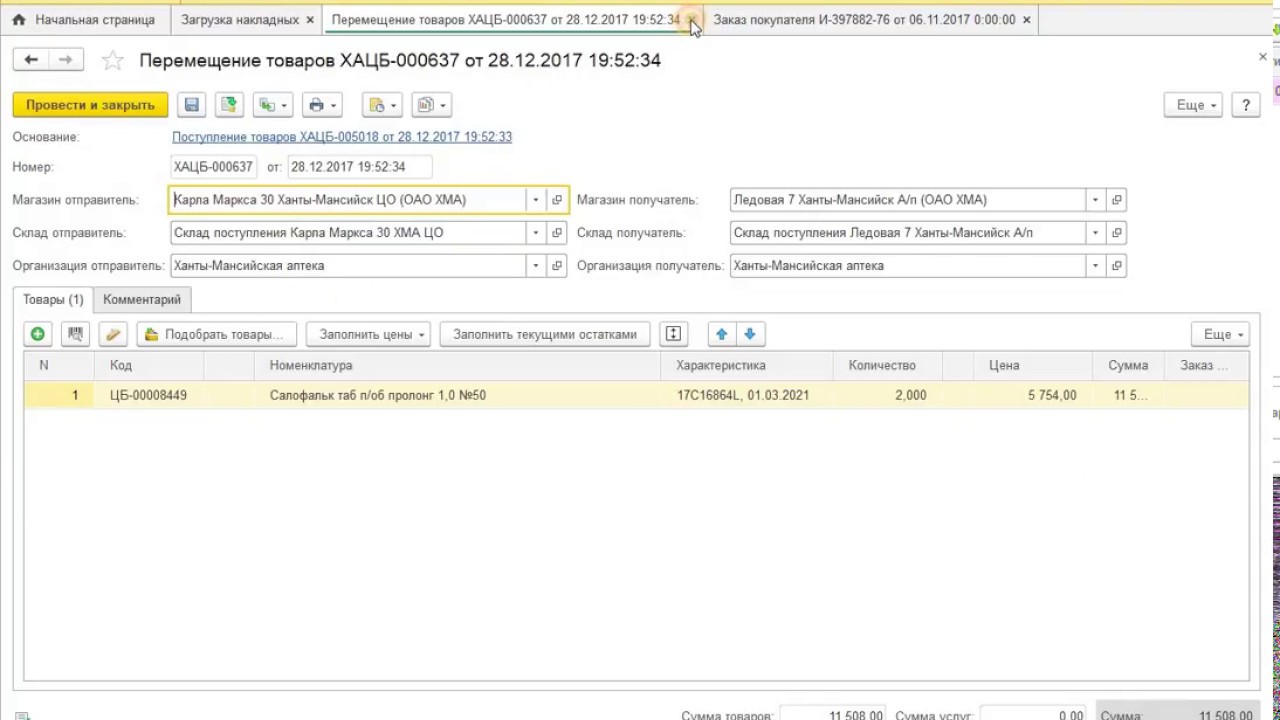Click the date field 28.12.2017 19:52:34
Viewport: 1280px width, 720px height.
(x=360, y=167)
